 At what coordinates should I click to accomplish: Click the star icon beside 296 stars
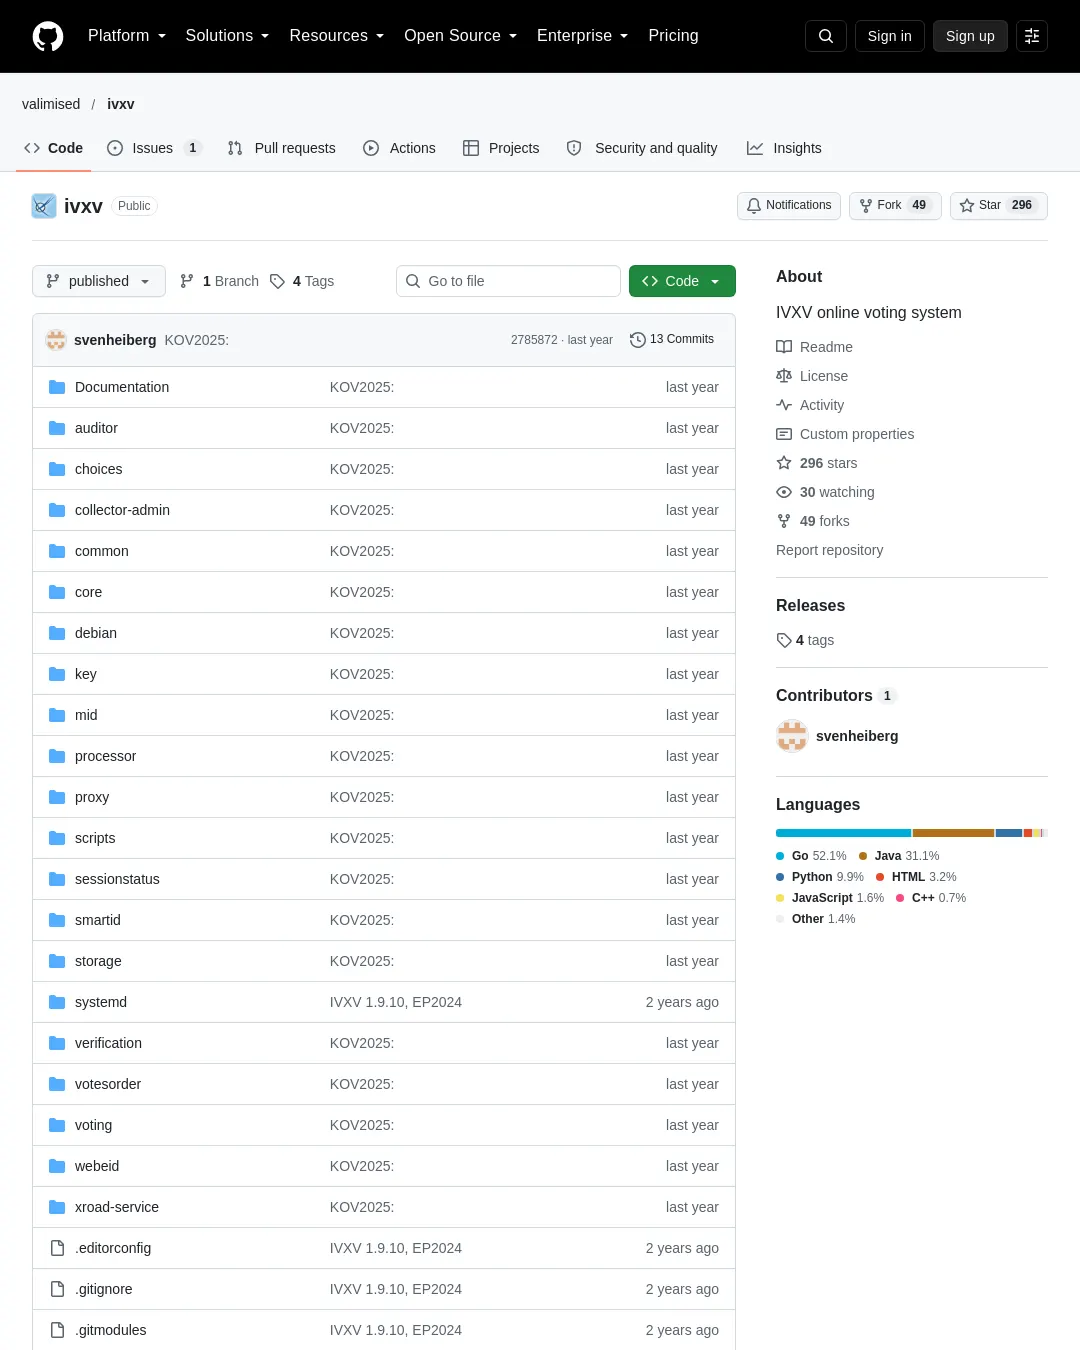coord(784,463)
